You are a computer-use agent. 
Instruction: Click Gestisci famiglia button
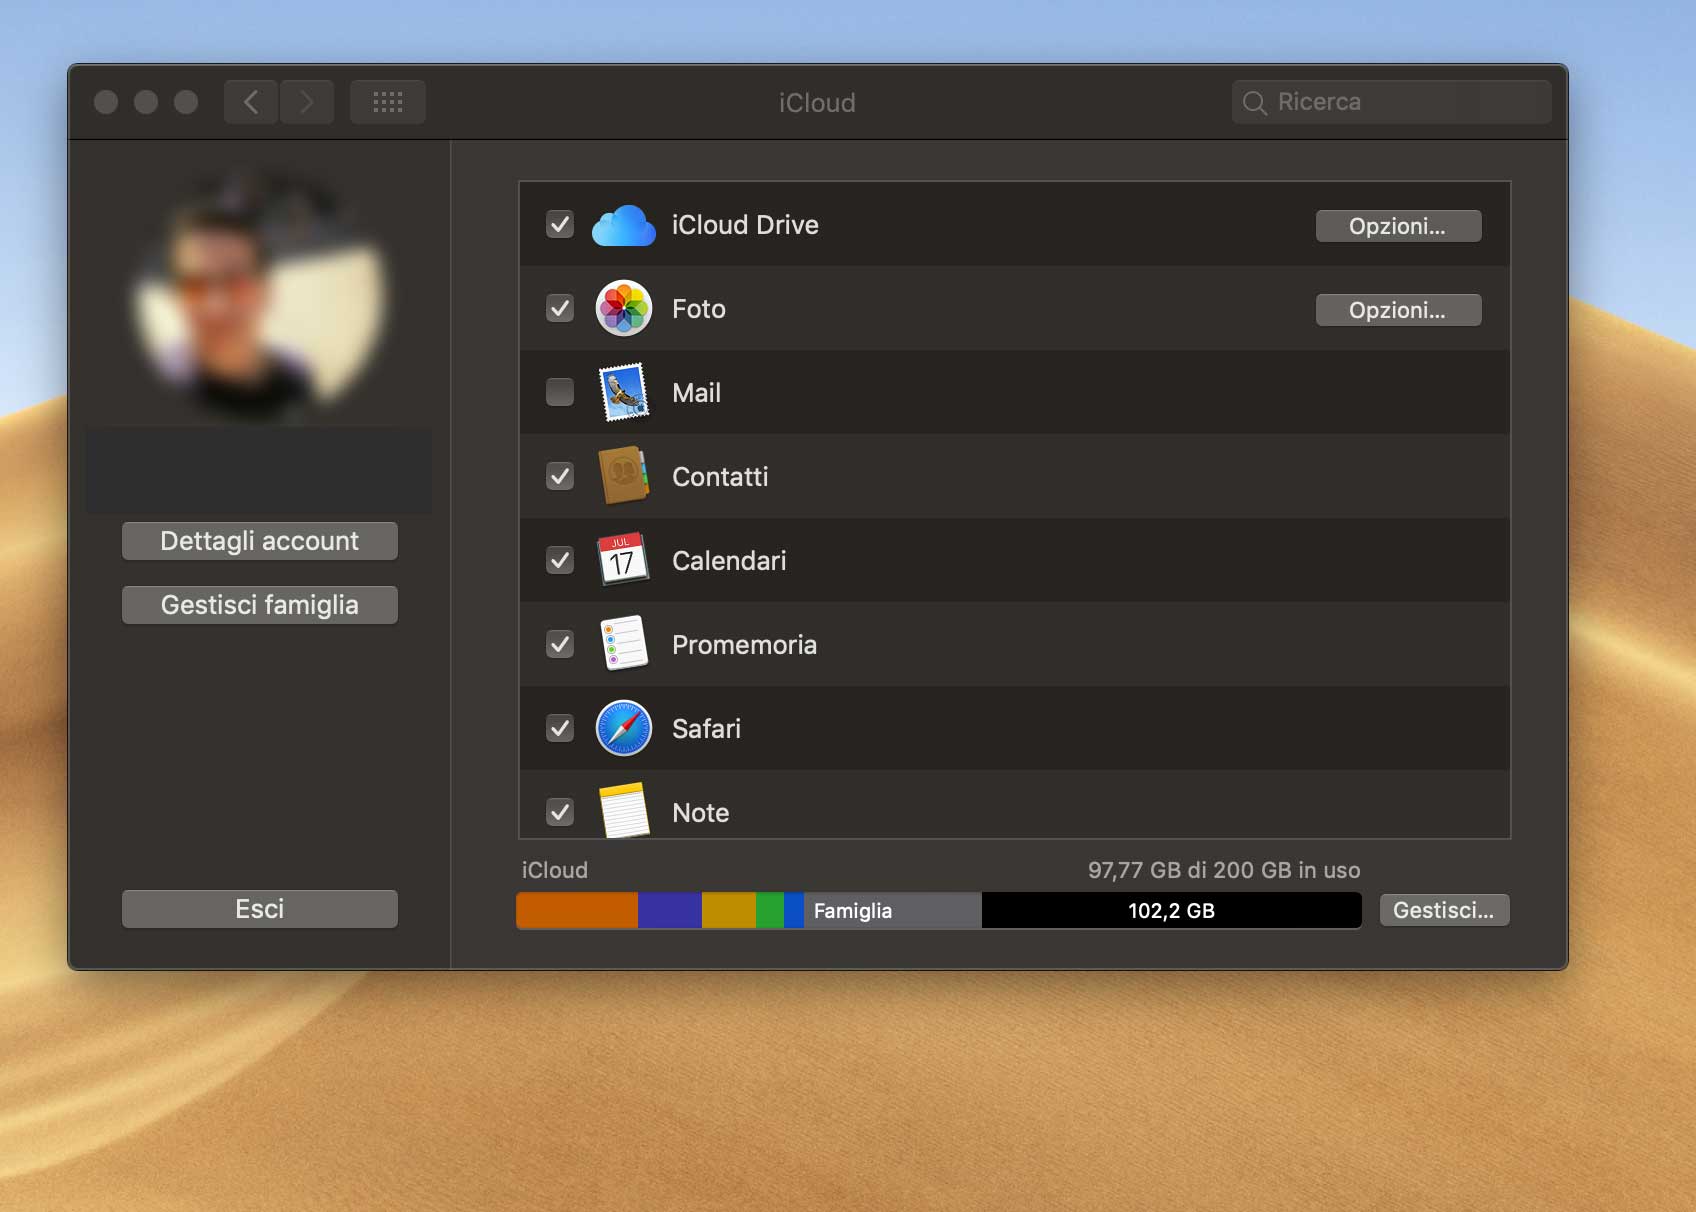[x=260, y=605]
